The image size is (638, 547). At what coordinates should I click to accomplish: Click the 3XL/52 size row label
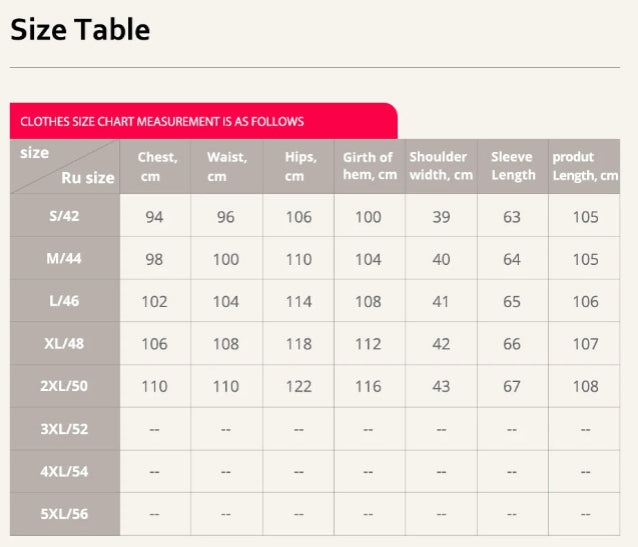[x=65, y=429]
